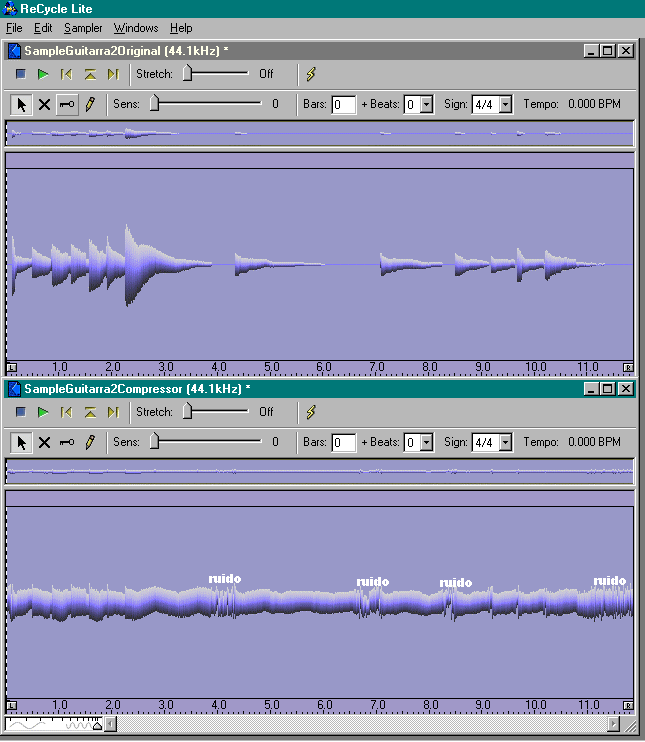Go to left locator in SampleGuitarra2Original window
This screenshot has height=742, width=645.
point(66,74)
